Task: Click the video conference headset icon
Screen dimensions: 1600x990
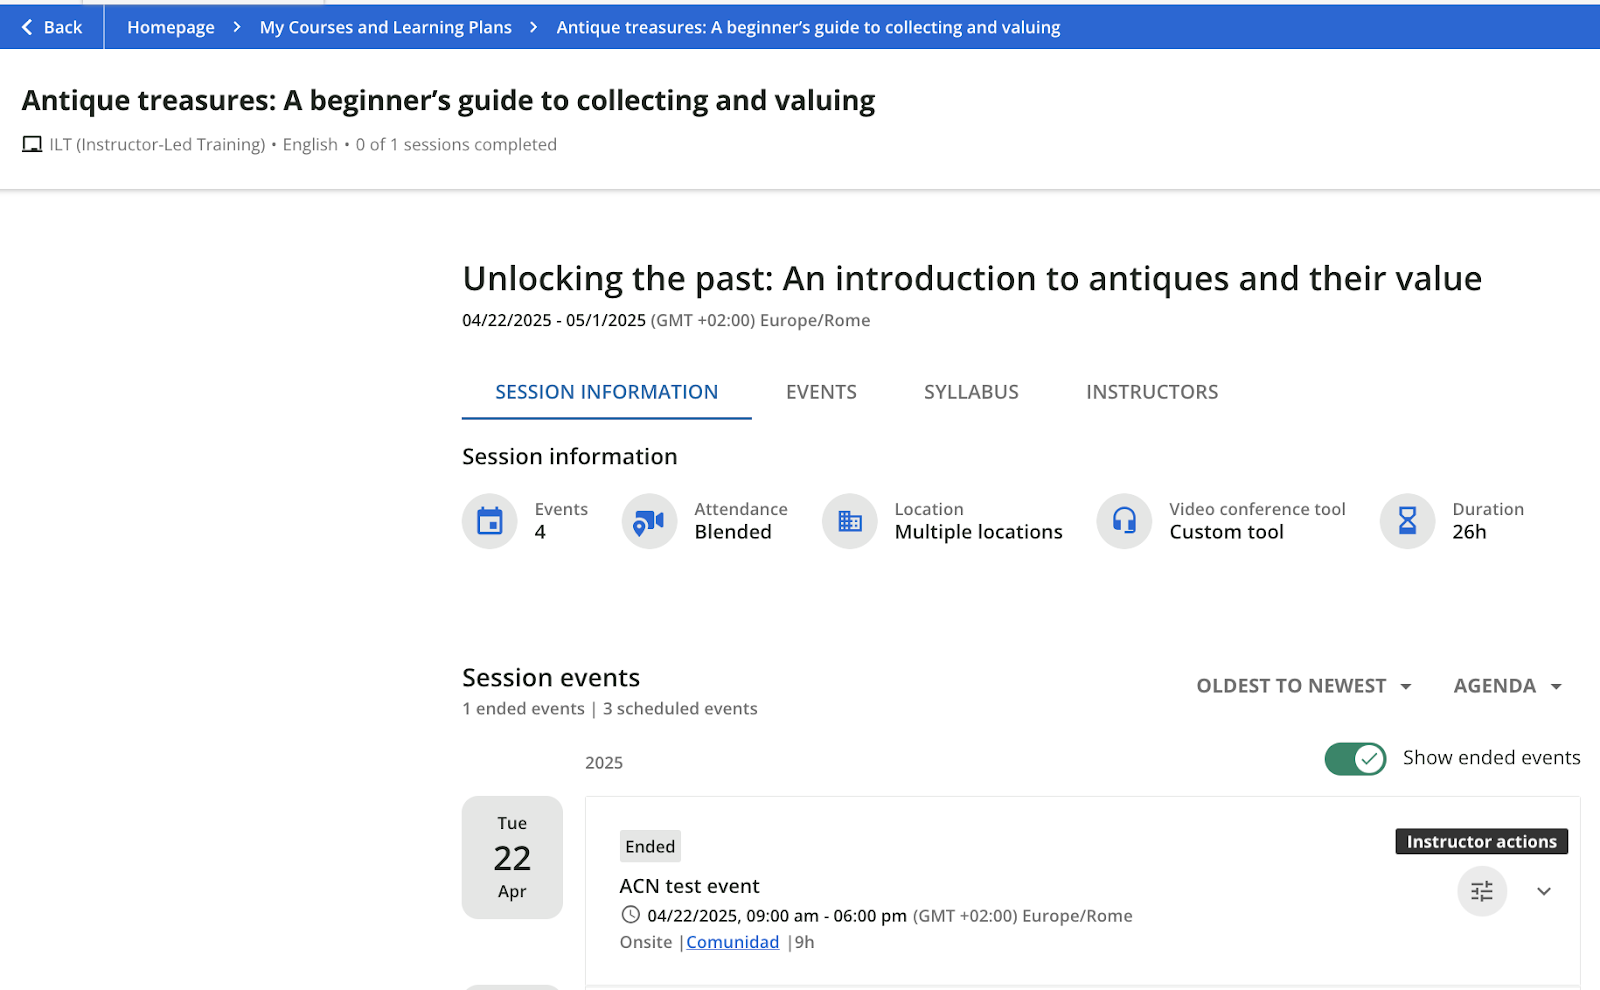Action: click(1125, 521)
